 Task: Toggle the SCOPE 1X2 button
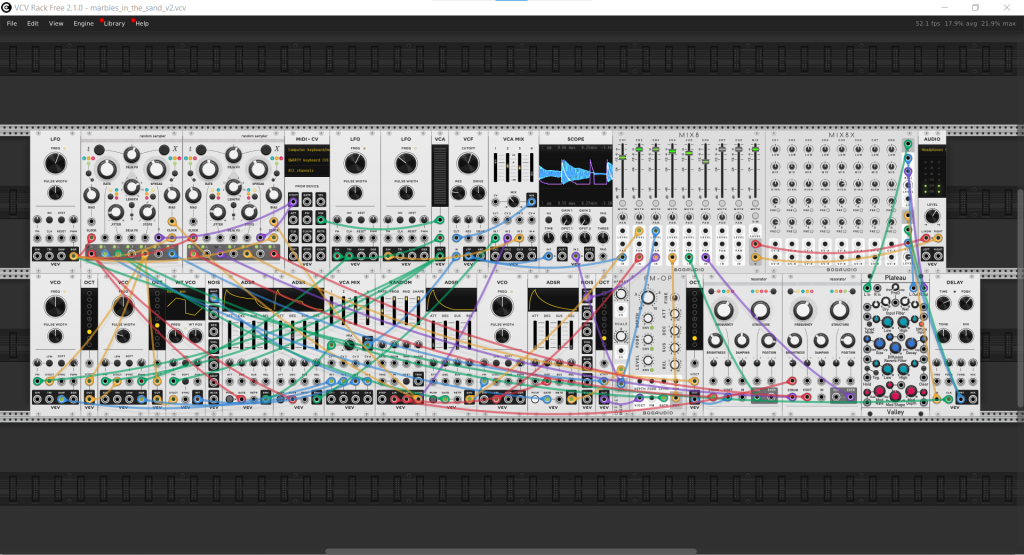click(549, 219)
